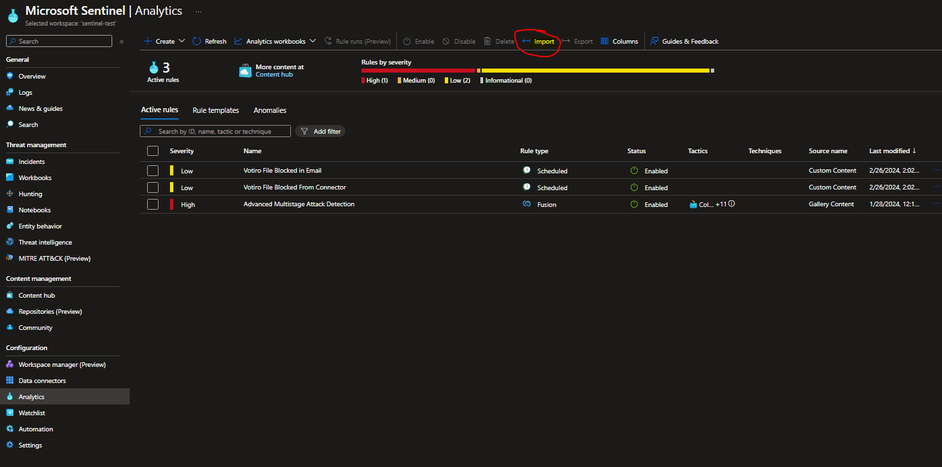Image resolution: width=942 pixels, height=467 pixels.
Task: Click Rule runs (Preview) in toolbar
Action: [357, 41]
